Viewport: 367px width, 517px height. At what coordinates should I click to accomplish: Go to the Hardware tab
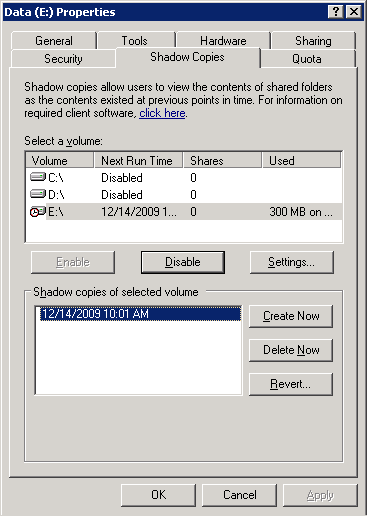(223, 41)
